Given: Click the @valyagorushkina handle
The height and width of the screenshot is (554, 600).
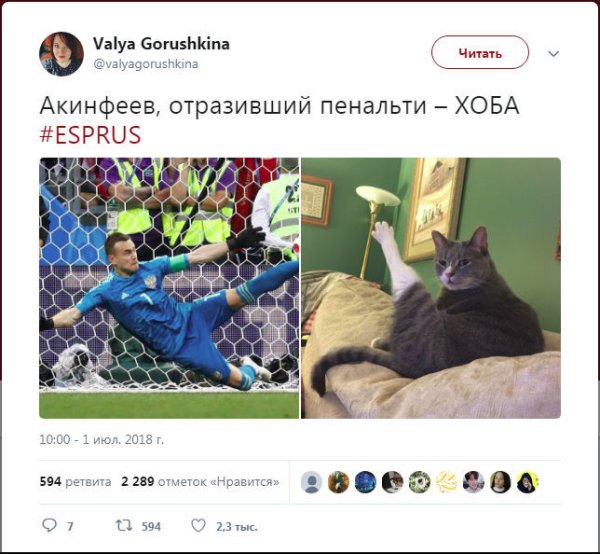Looking at the screenshot, I should 146,64.
